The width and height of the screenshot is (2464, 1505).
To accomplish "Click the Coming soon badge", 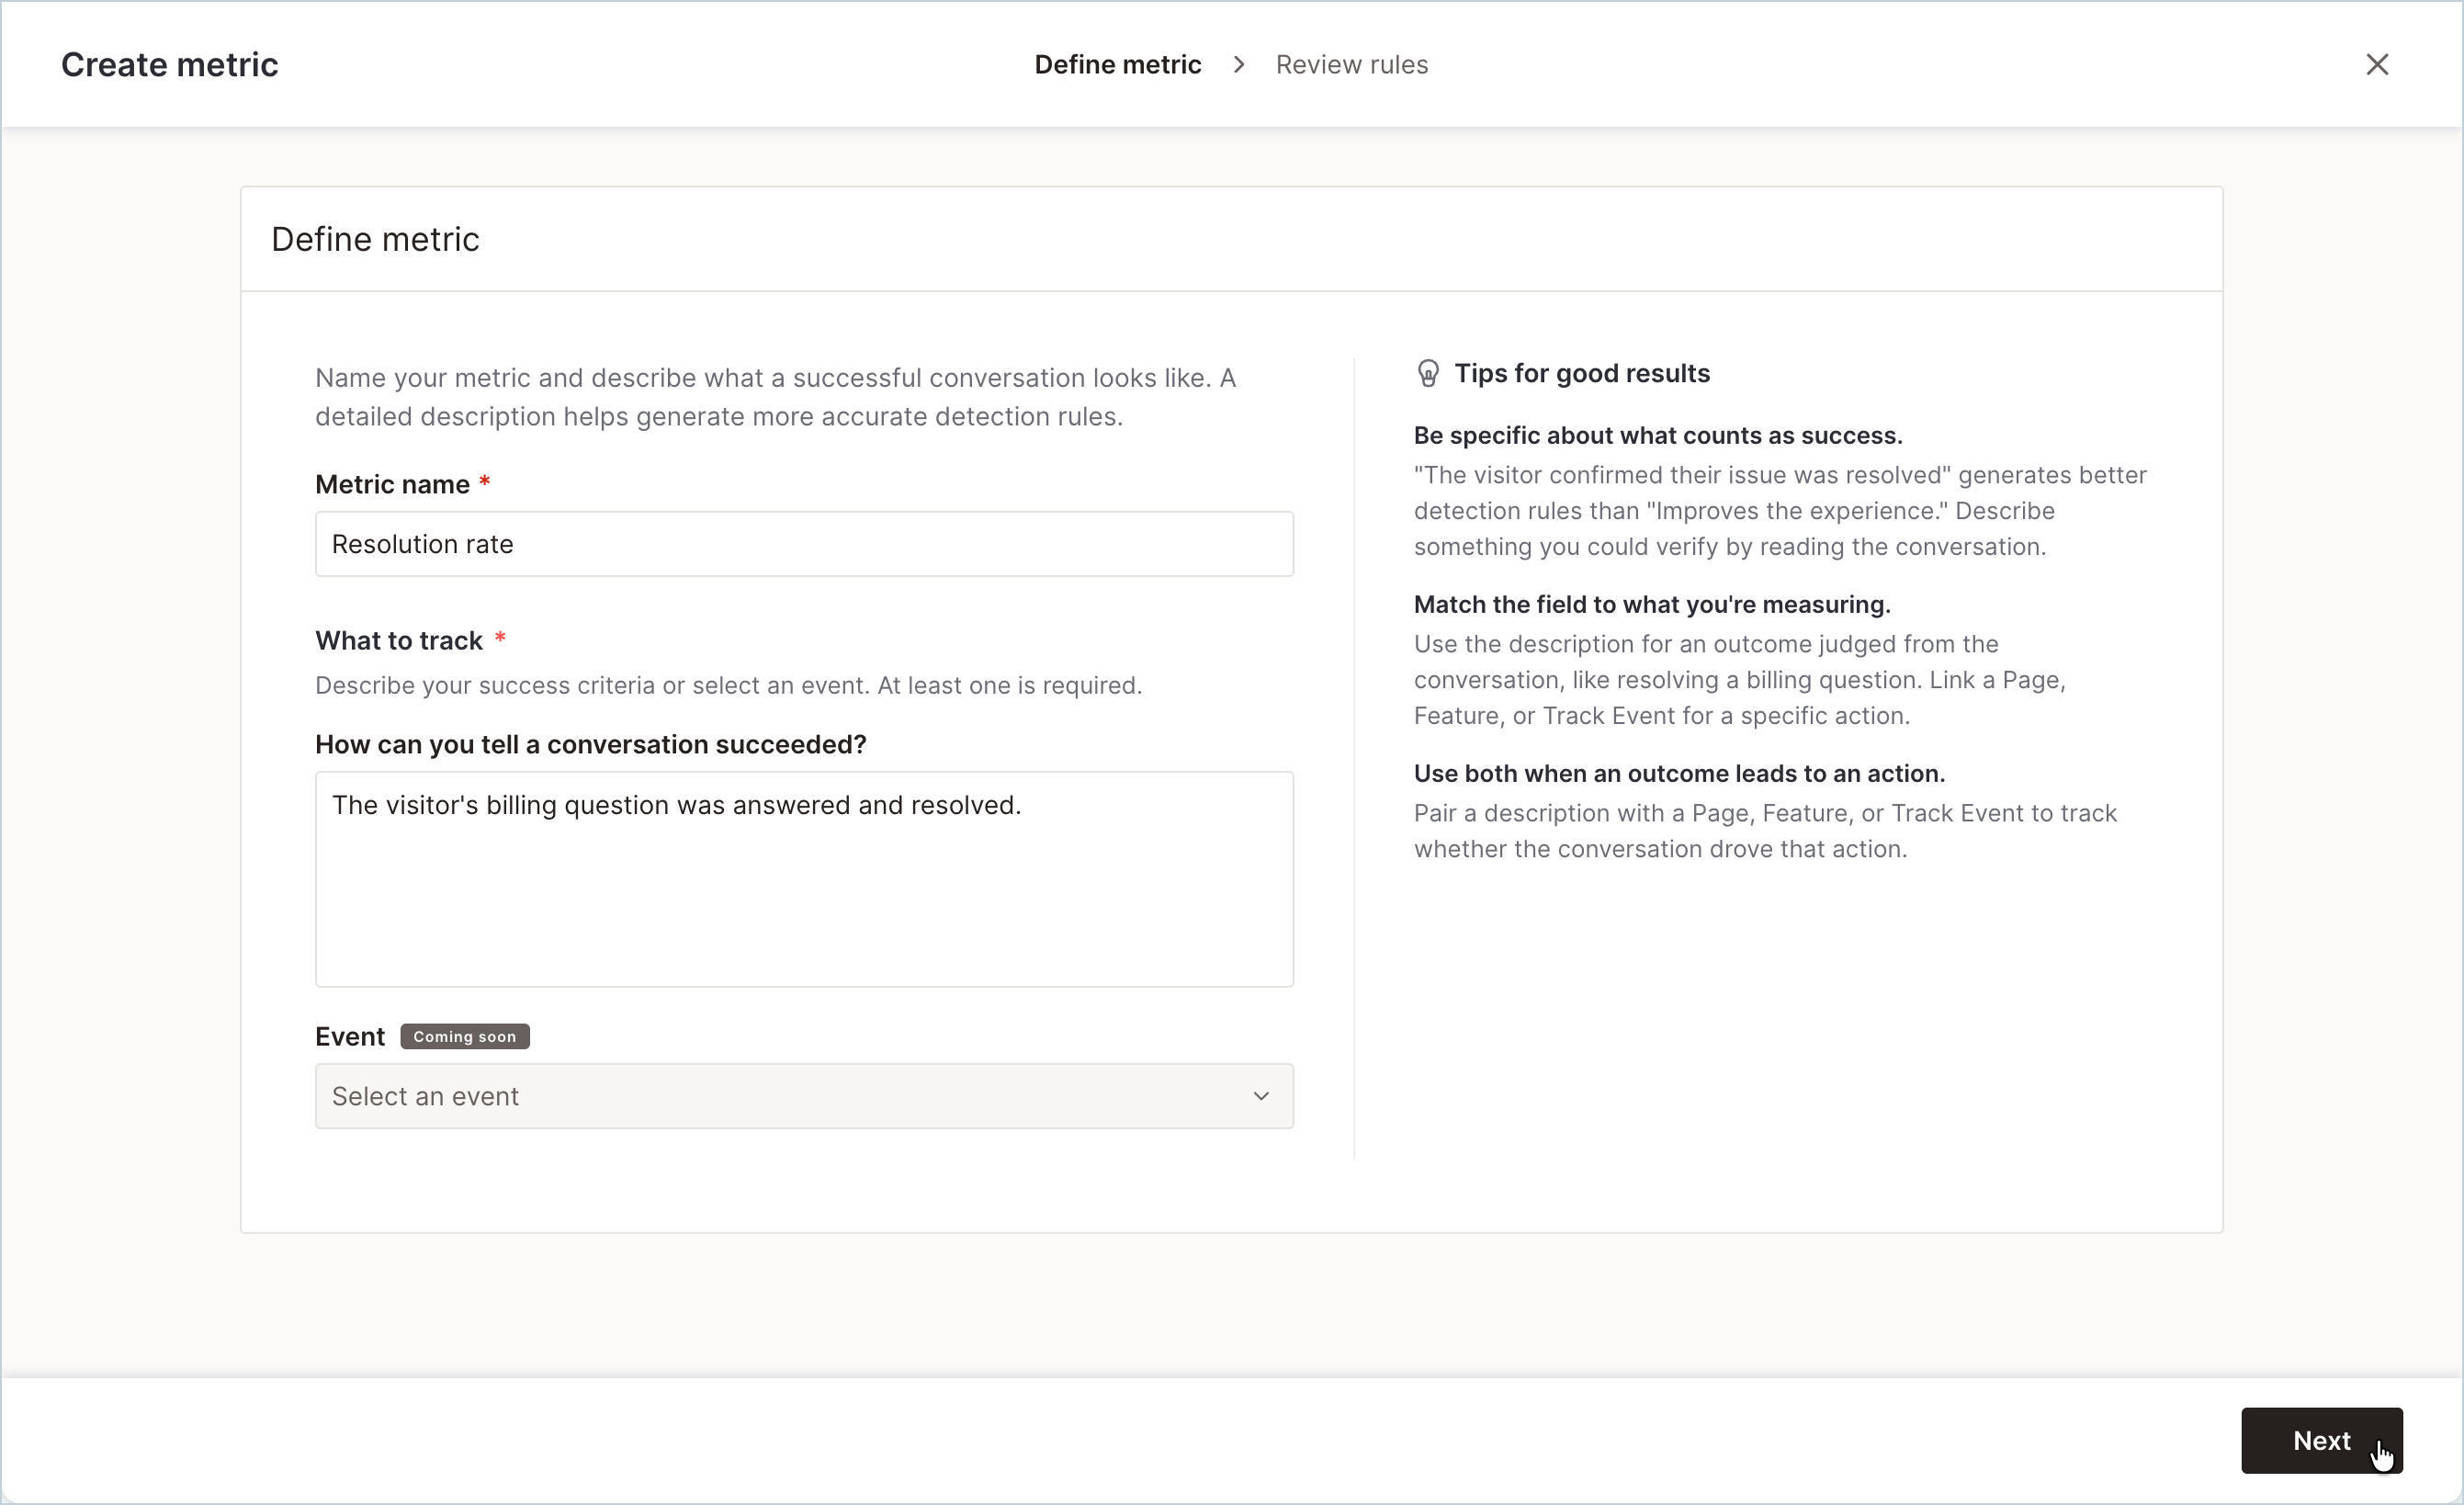I will pos(465,1036).
